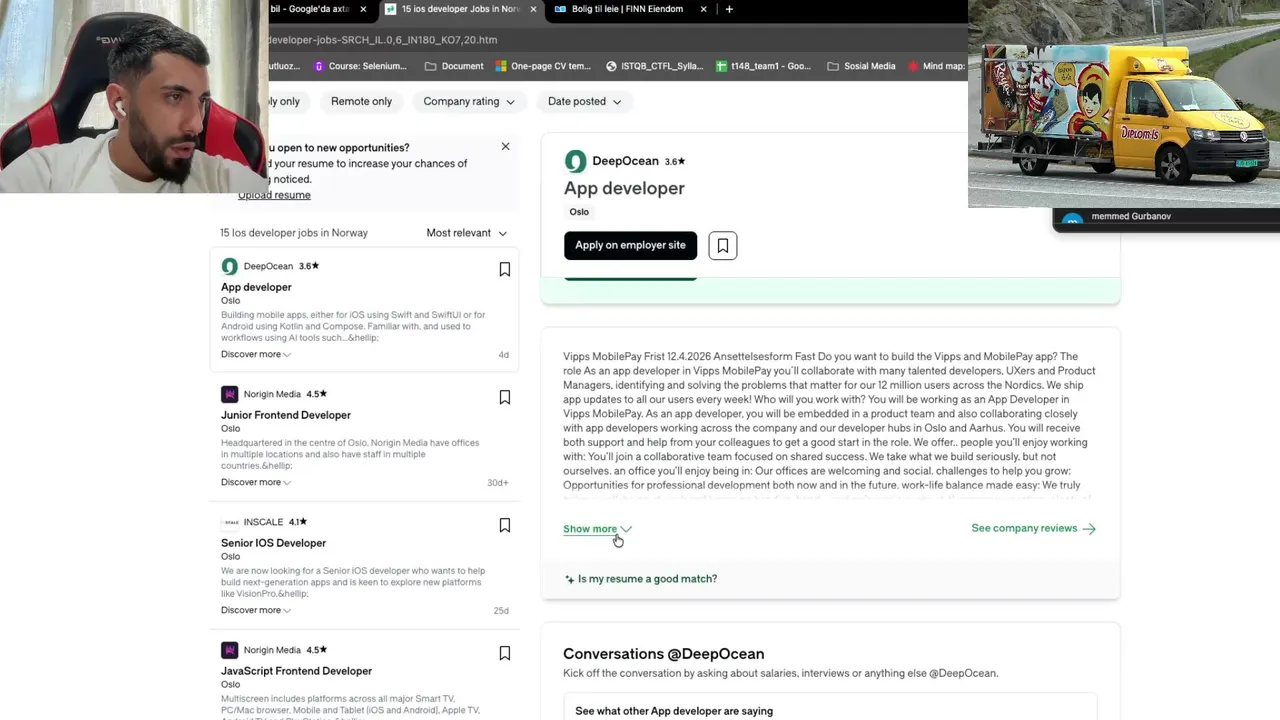
Task: Close the FINN Eiendom tab
Action: [703, 9]
